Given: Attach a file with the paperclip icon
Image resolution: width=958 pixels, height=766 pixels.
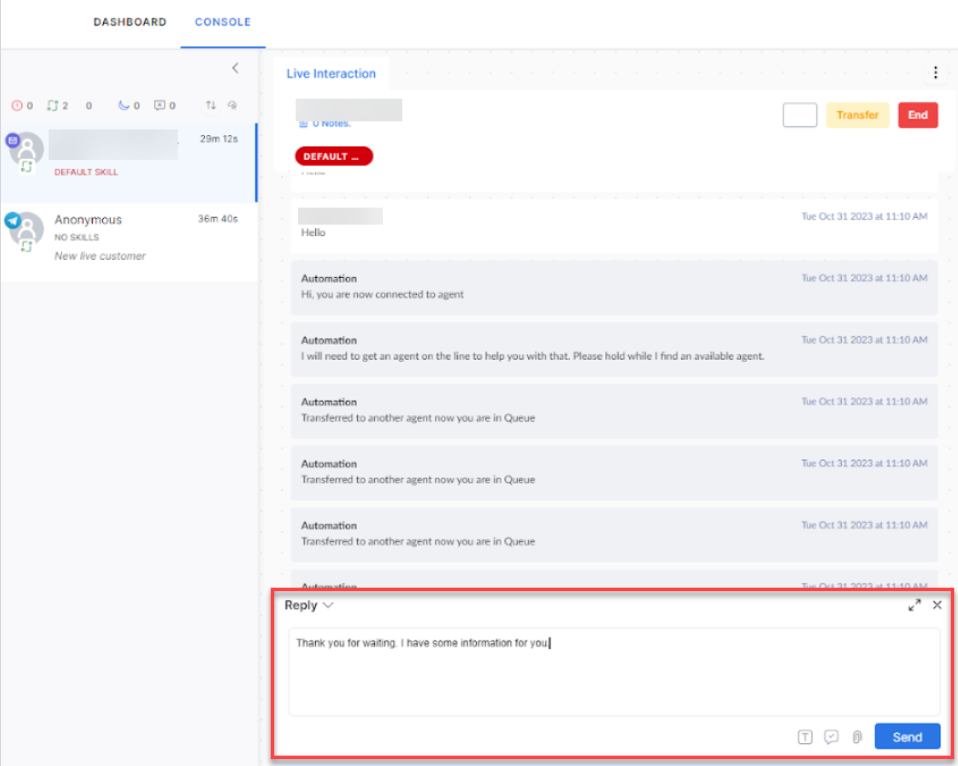Looking at the screenshot, I should [x=857, y=737].
